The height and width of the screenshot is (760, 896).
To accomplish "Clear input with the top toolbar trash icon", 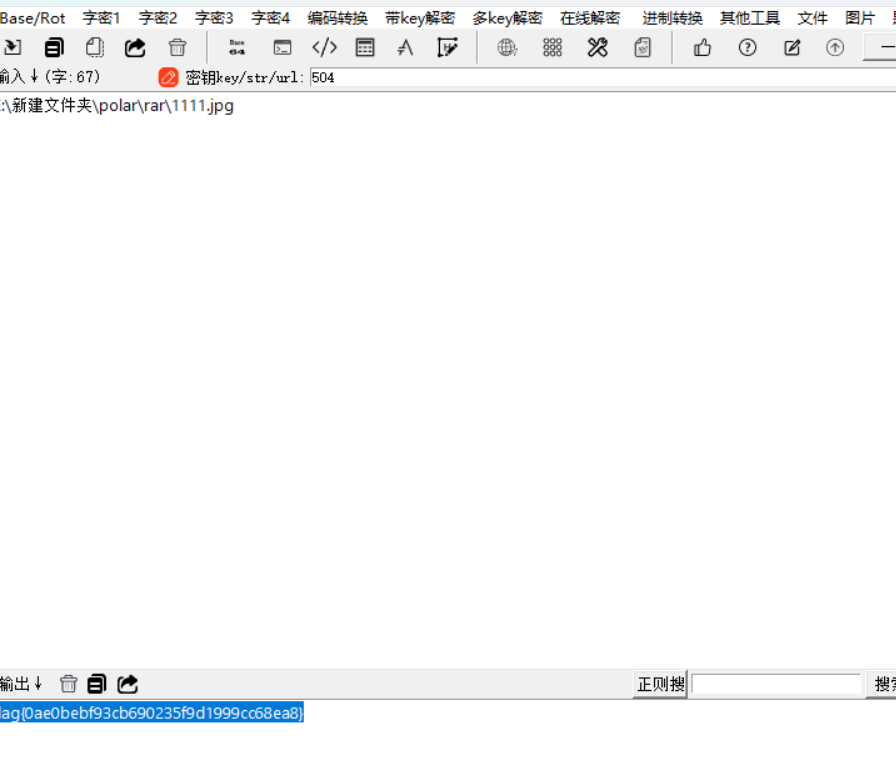I will click(x=177, y=47).
